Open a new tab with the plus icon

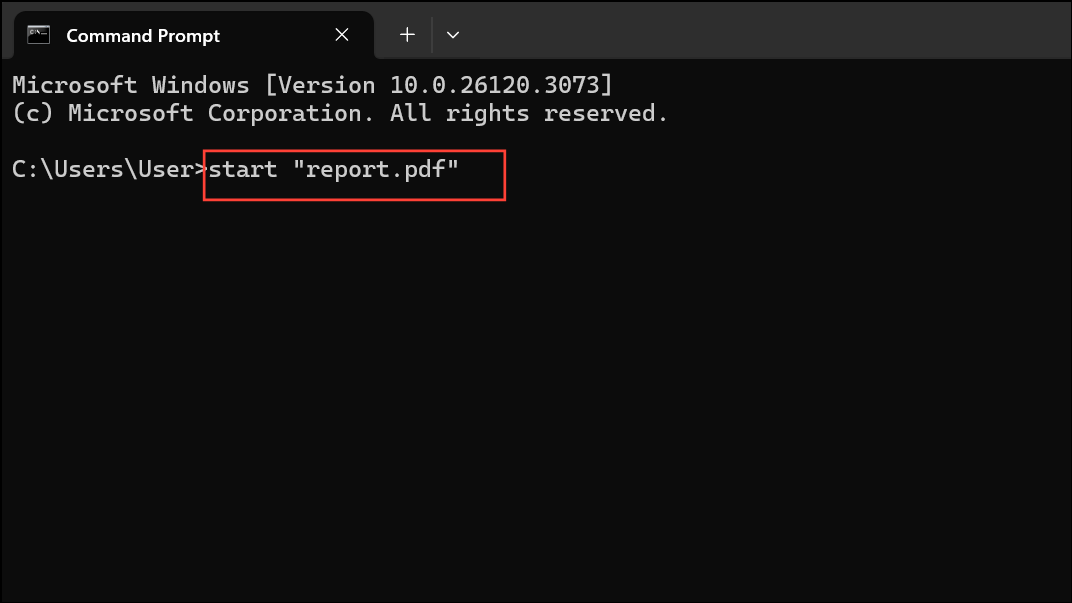[x=407, y=34]
